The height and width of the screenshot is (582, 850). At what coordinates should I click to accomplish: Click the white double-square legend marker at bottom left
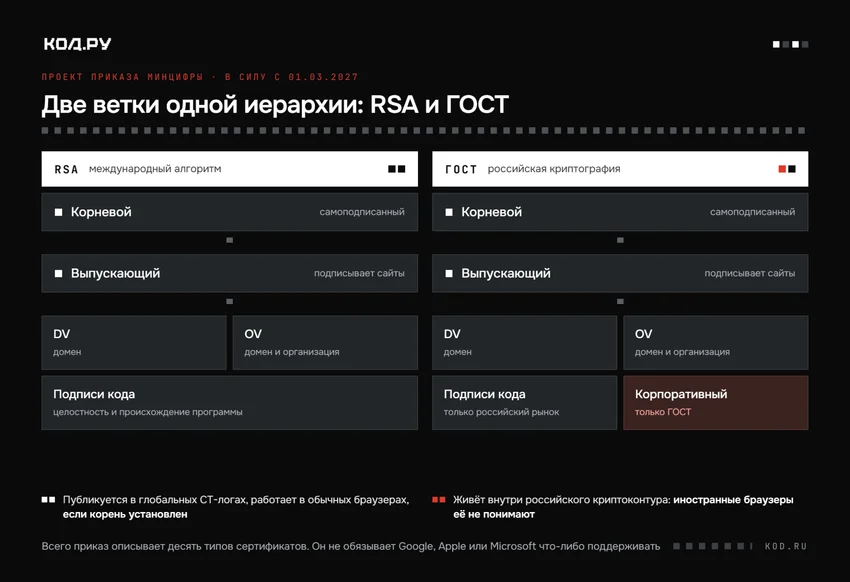coord(48,500)
